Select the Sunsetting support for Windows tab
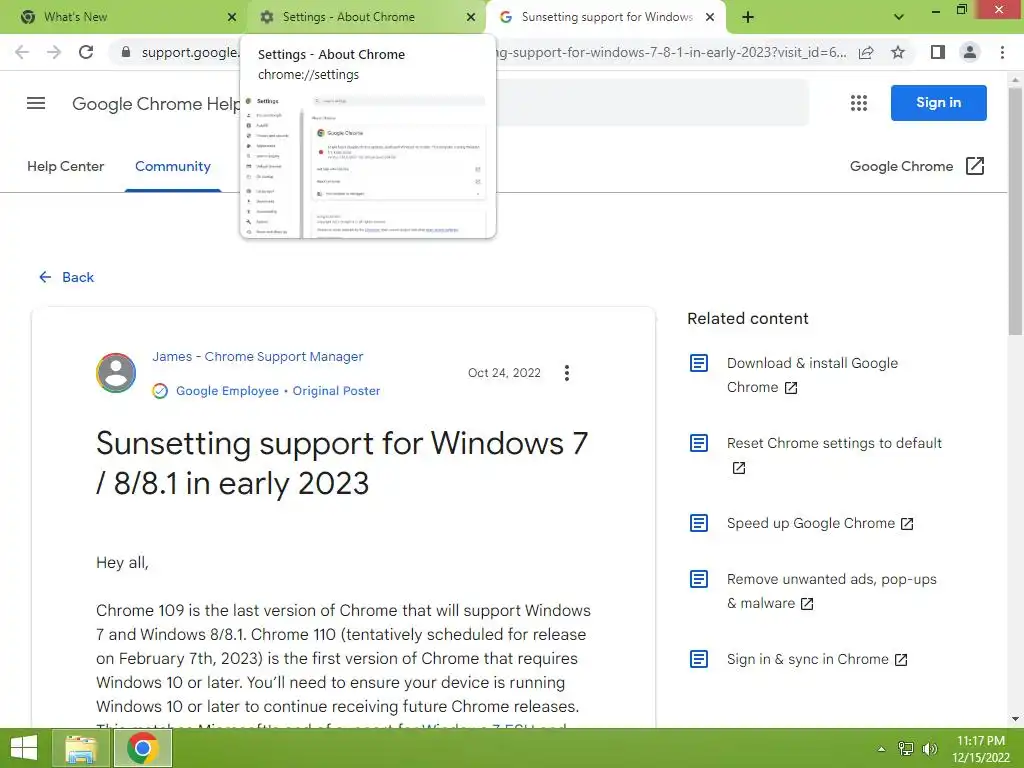Viewport: 1024px width, 768px height. point(605,17)
